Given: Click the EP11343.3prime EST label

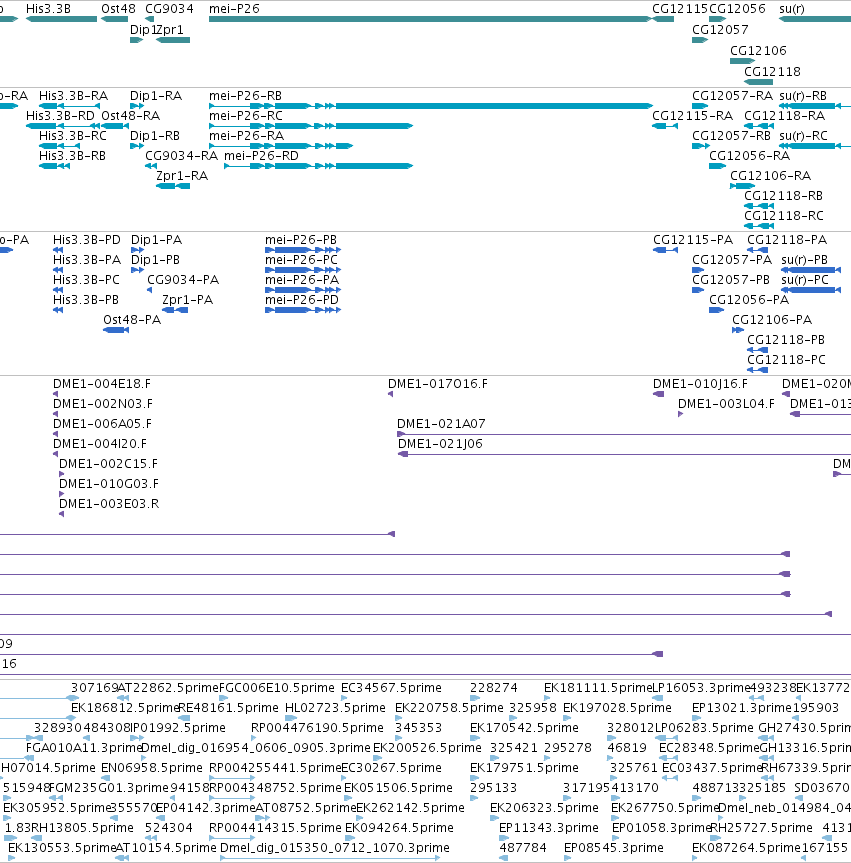Looking at the screenshot, I should pyautogui.click(x=549, y=828).
